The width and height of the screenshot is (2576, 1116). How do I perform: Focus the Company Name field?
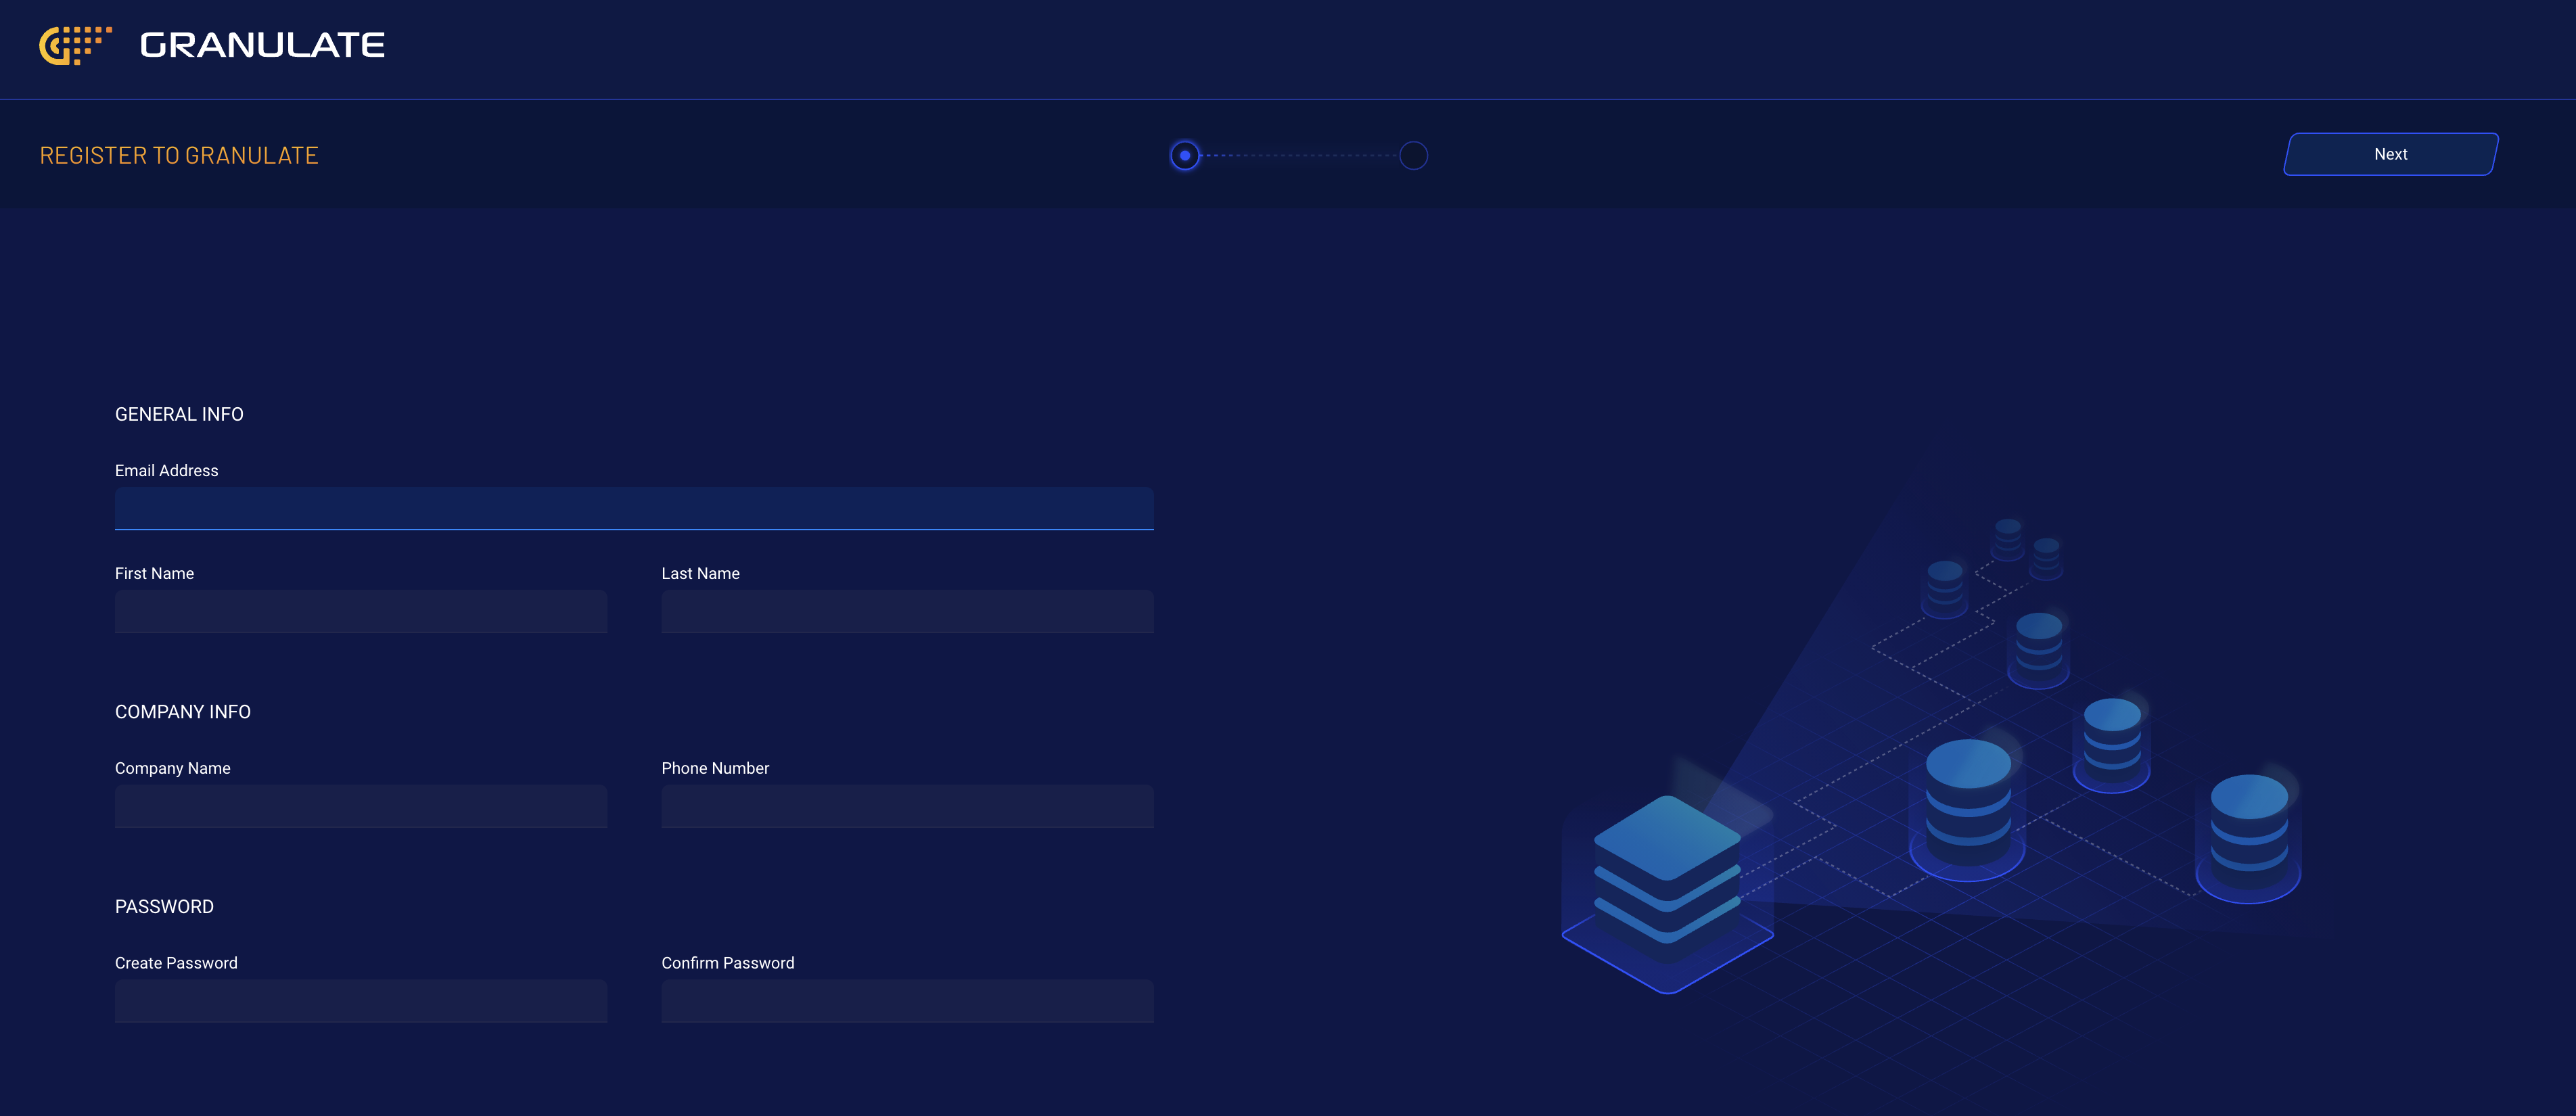click(x=361, y=806)
